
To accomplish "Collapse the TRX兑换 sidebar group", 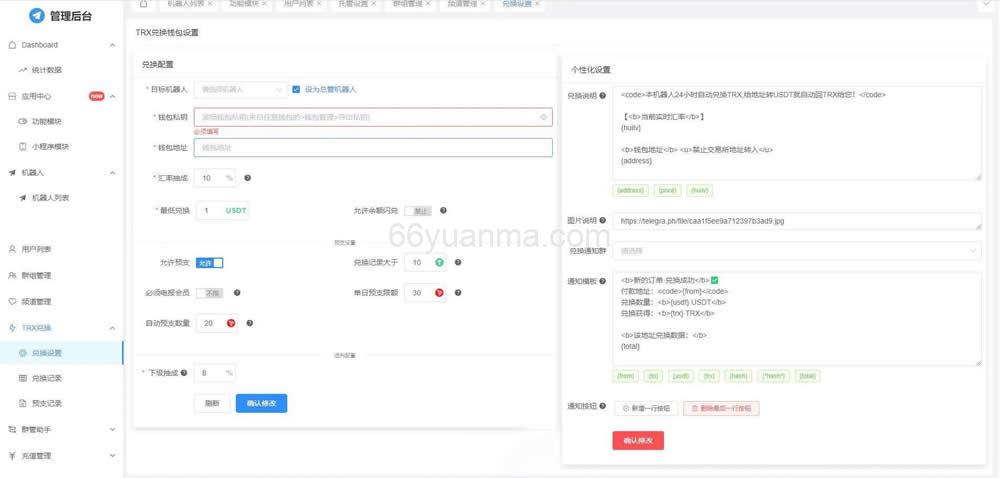I will point(113,328).
